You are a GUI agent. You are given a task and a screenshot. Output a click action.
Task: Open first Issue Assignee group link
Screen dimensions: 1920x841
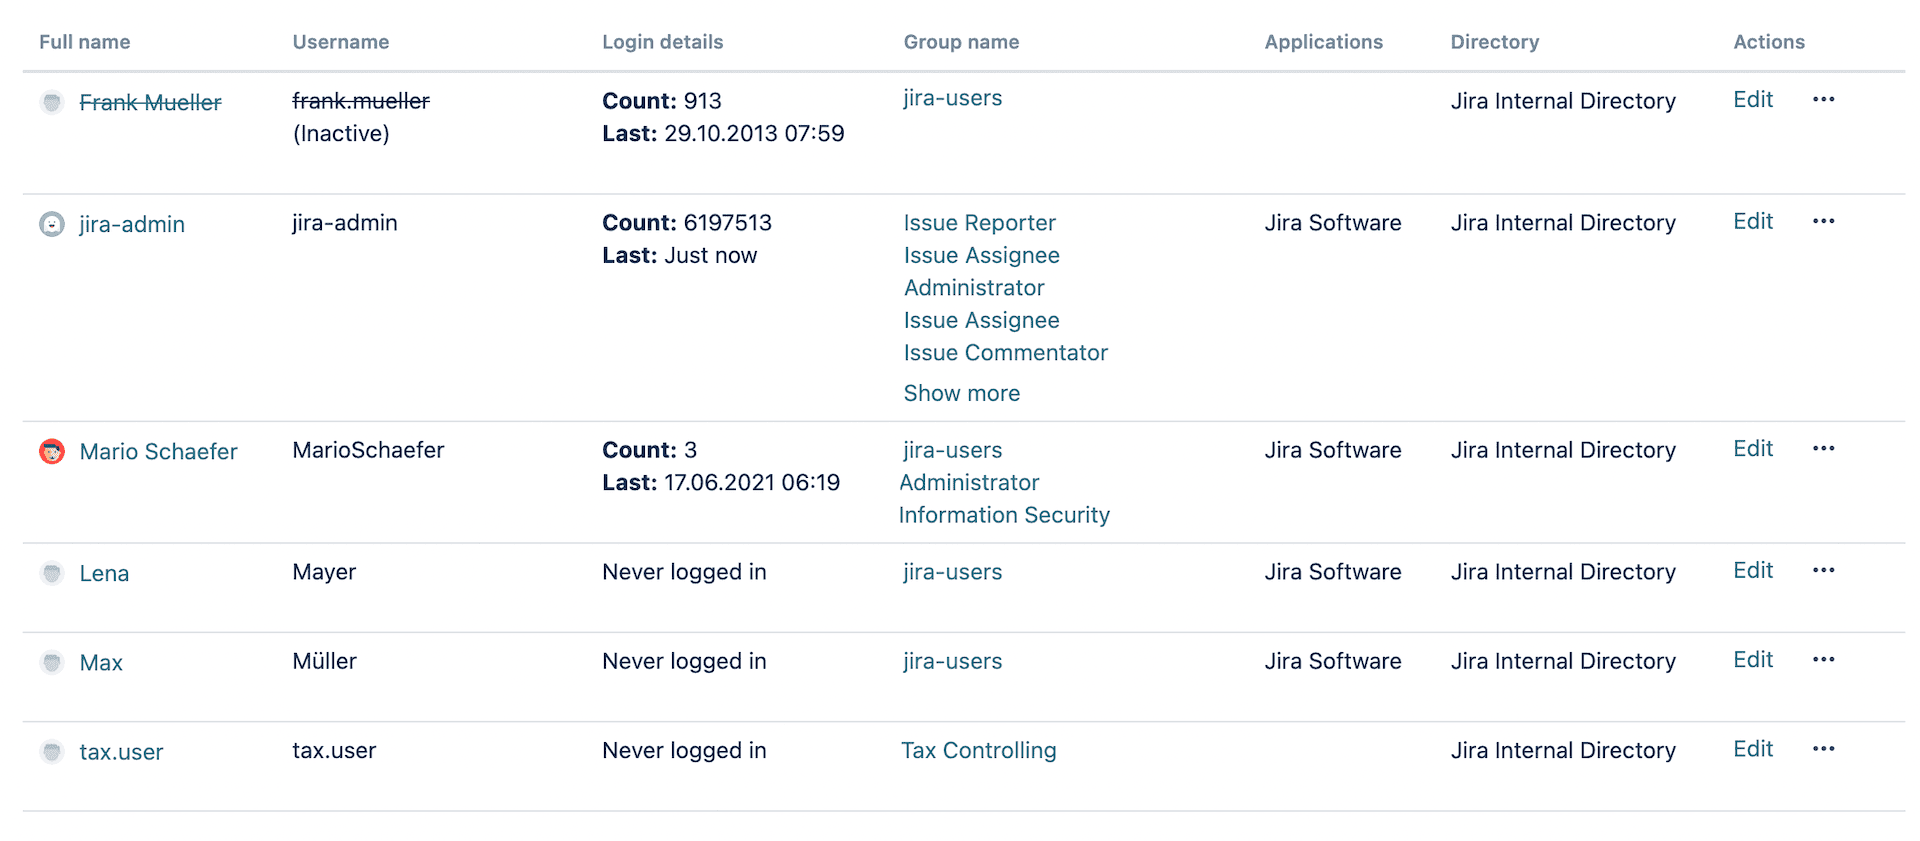click(981, 255)
